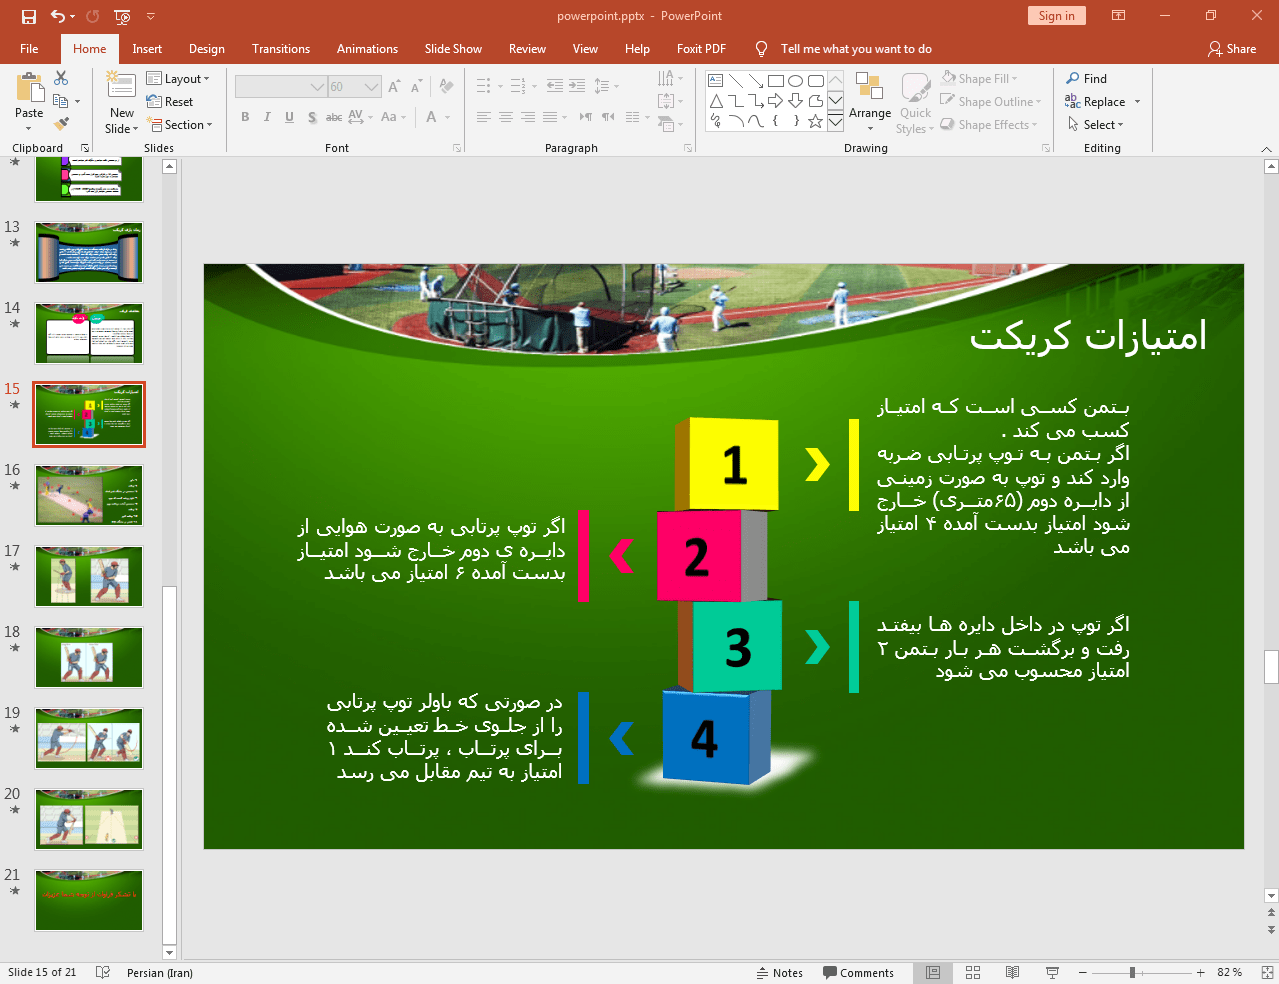The image size is (1279, 984).
Task: Open the Select dropdown
Action: (x=1096, y=124)
